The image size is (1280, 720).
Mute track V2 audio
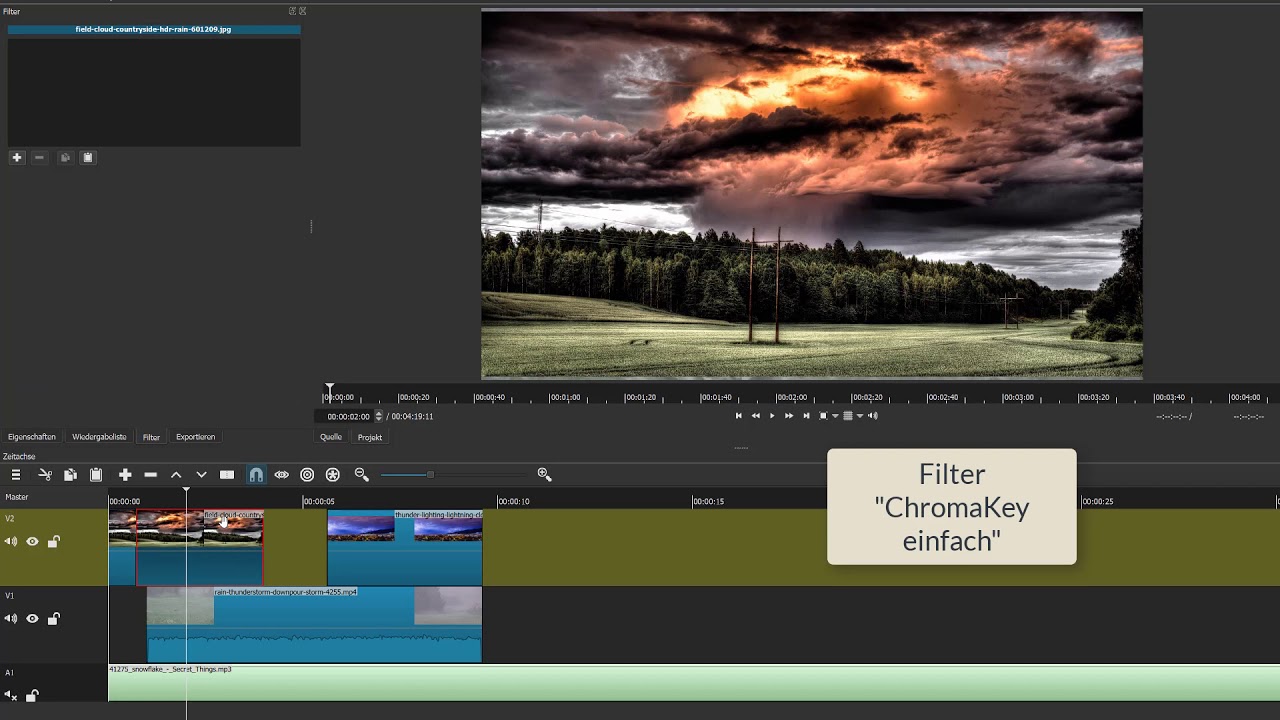[11, 542]
